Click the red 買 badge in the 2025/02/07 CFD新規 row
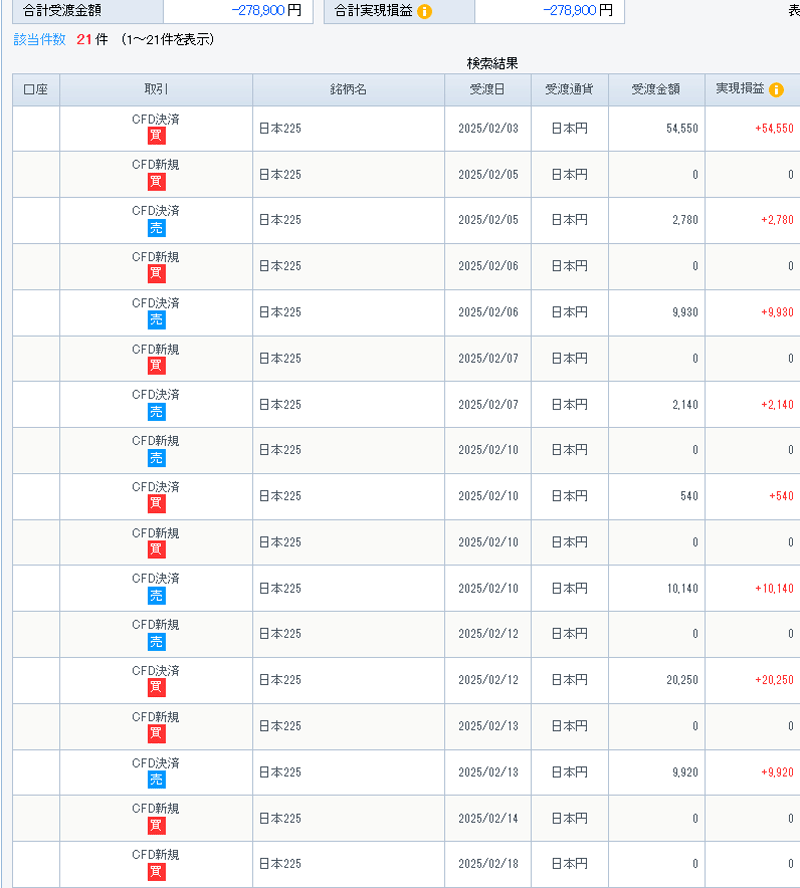The width and height of the screenshot is (800, 888). (x=156, y=366)
